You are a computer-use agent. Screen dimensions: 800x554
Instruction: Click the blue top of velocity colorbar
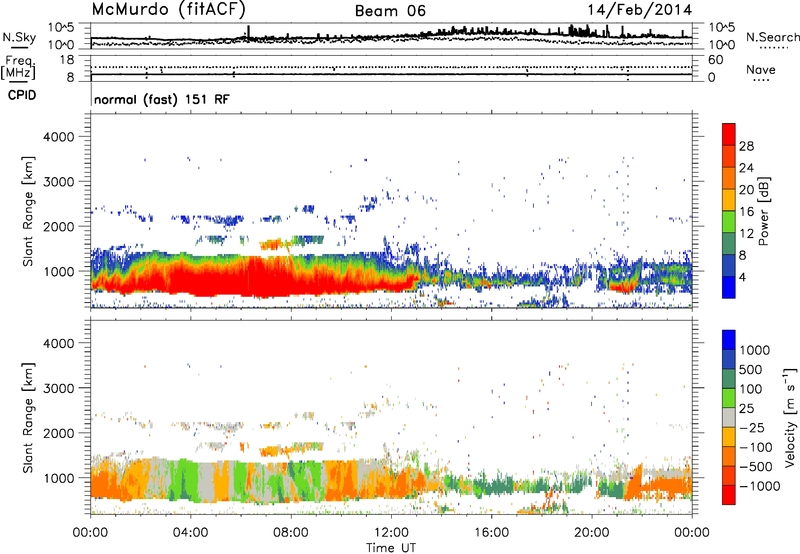729,340
